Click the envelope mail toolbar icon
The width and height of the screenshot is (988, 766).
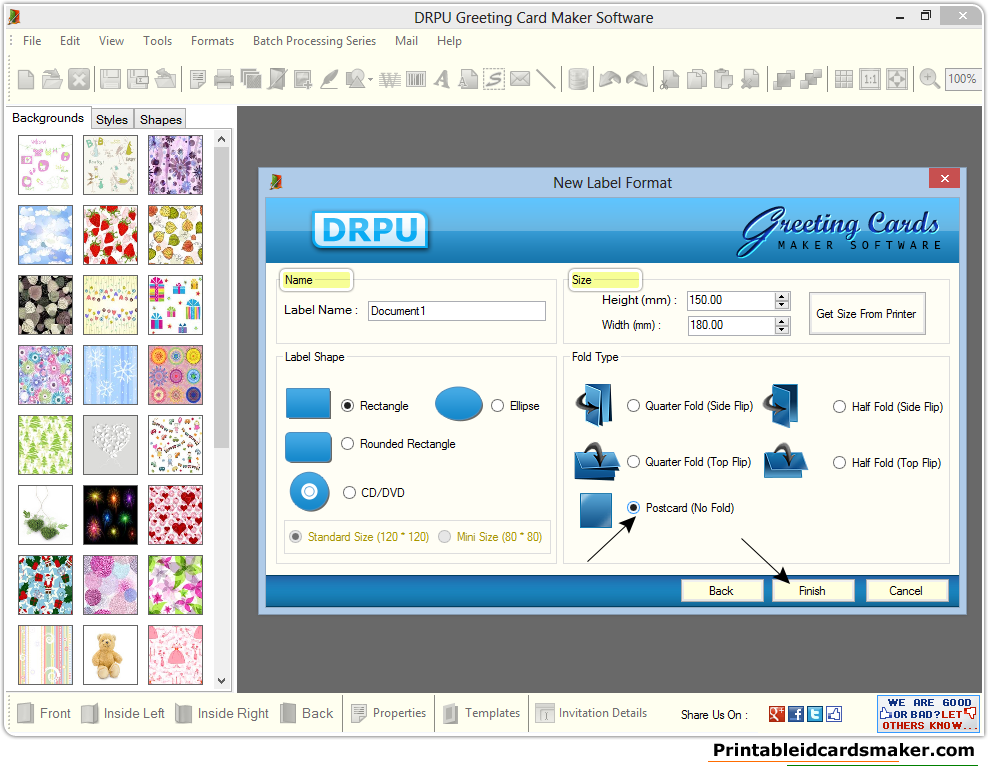[520, 79]
